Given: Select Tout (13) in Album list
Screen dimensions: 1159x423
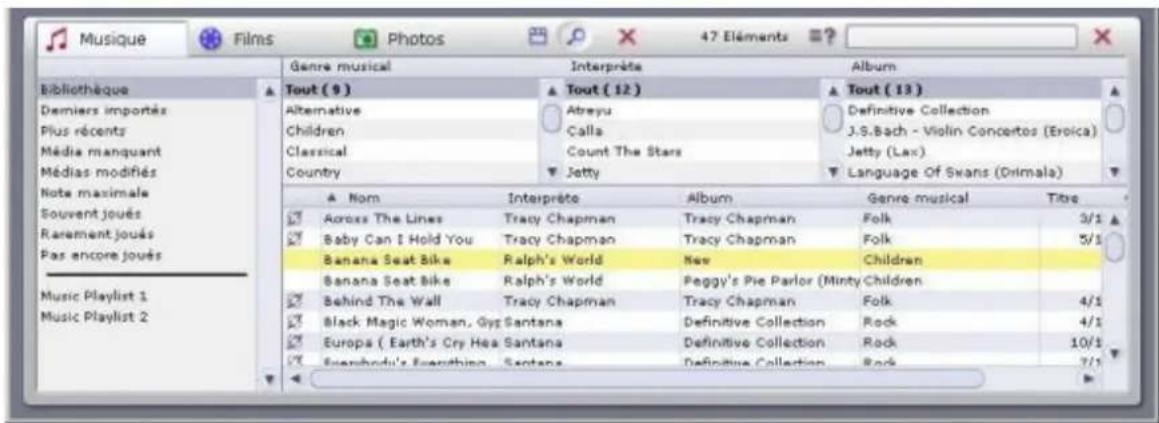Looking at the screenshot, I should pos(973,89).
